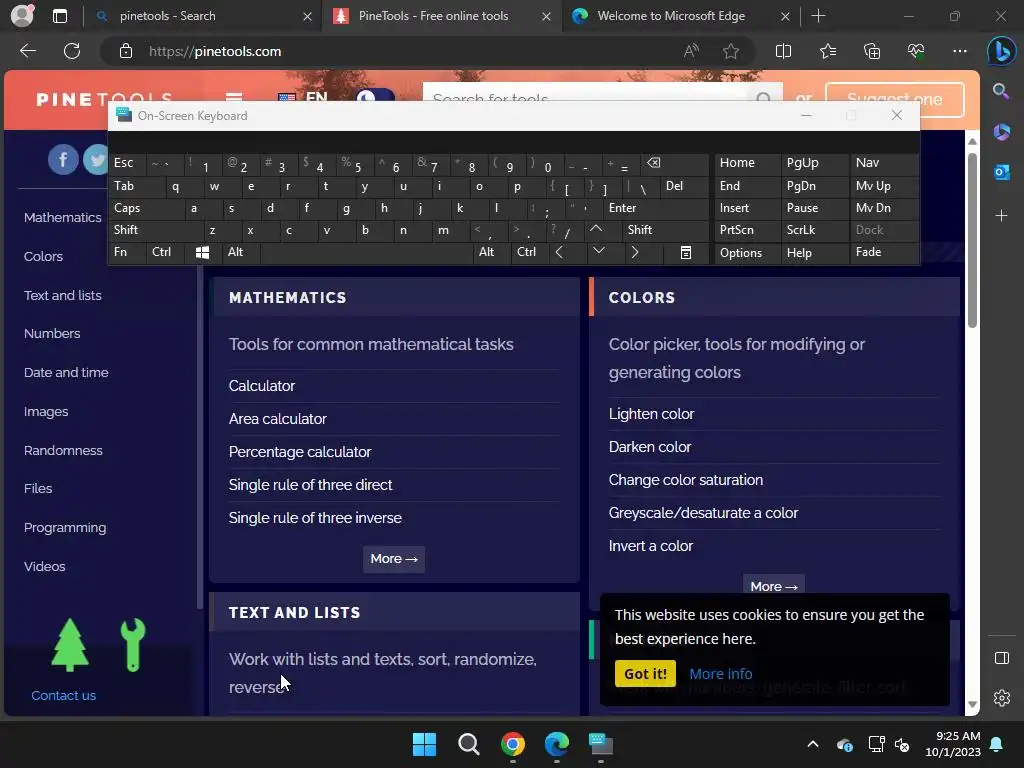The height and width of the screenshot is (768, 1024).
Task: Open On-Screen Keyboard taskbar icon
Action: (601, 744)
